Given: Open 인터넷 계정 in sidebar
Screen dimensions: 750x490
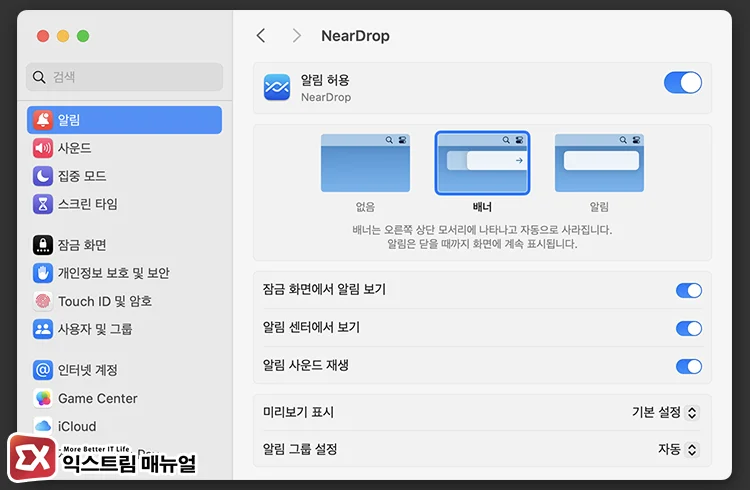Looking at the screenshot, I should pos(124,370).
